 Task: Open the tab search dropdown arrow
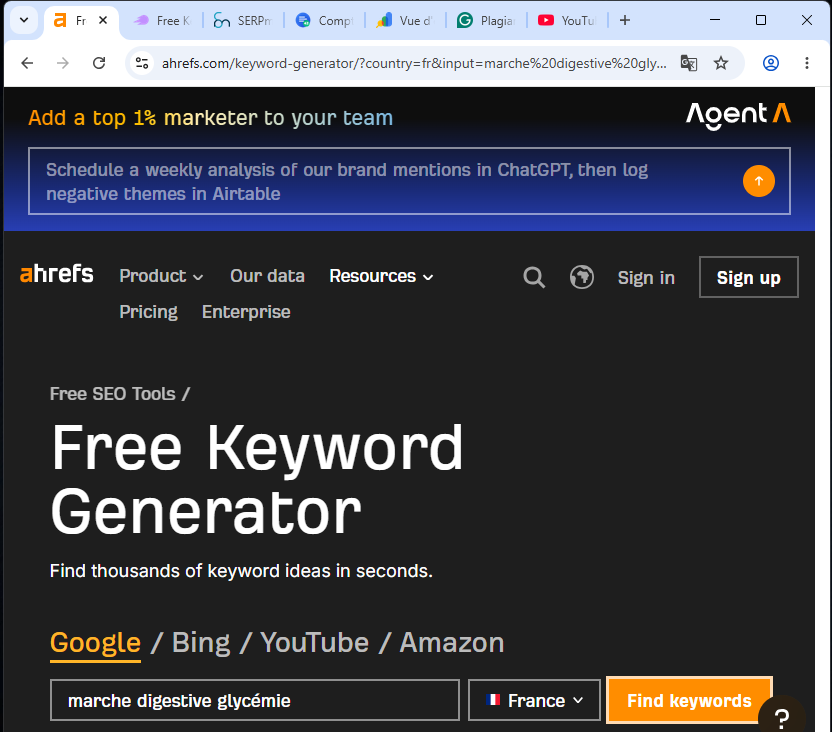coord(24,20)
